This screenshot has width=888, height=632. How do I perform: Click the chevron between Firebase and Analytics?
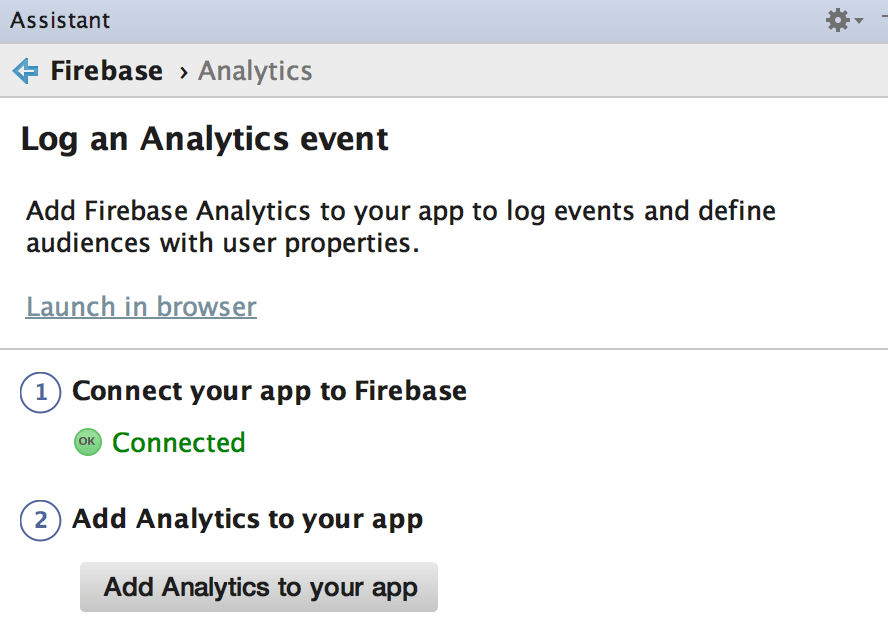(183, 72)
